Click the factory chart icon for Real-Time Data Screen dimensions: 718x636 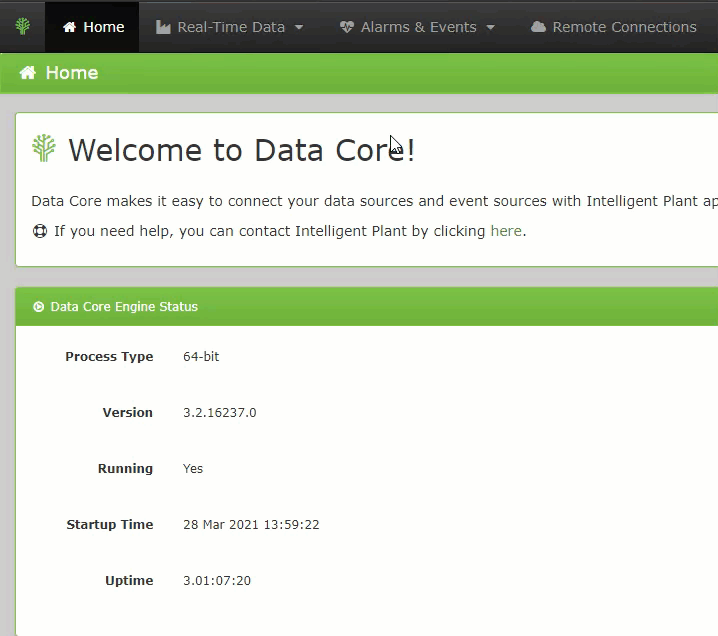pyautogui.click(x=163, y=27)
